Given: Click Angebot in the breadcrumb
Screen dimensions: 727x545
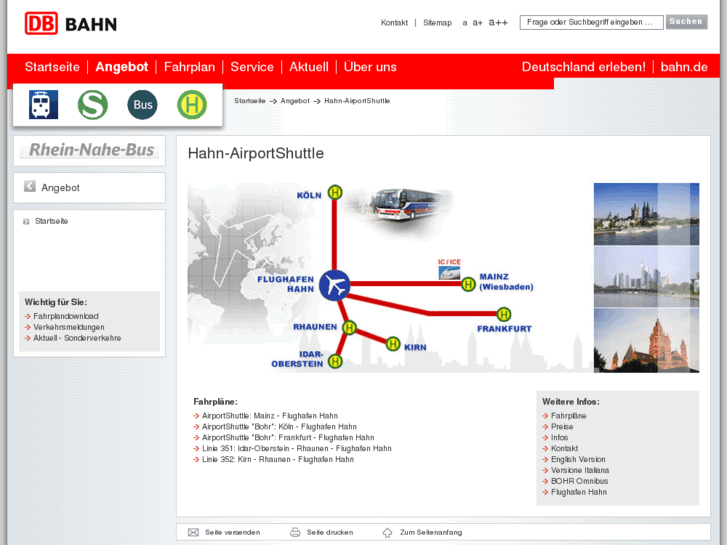Looking at the screenshot, I should click(x=295, y=101).
